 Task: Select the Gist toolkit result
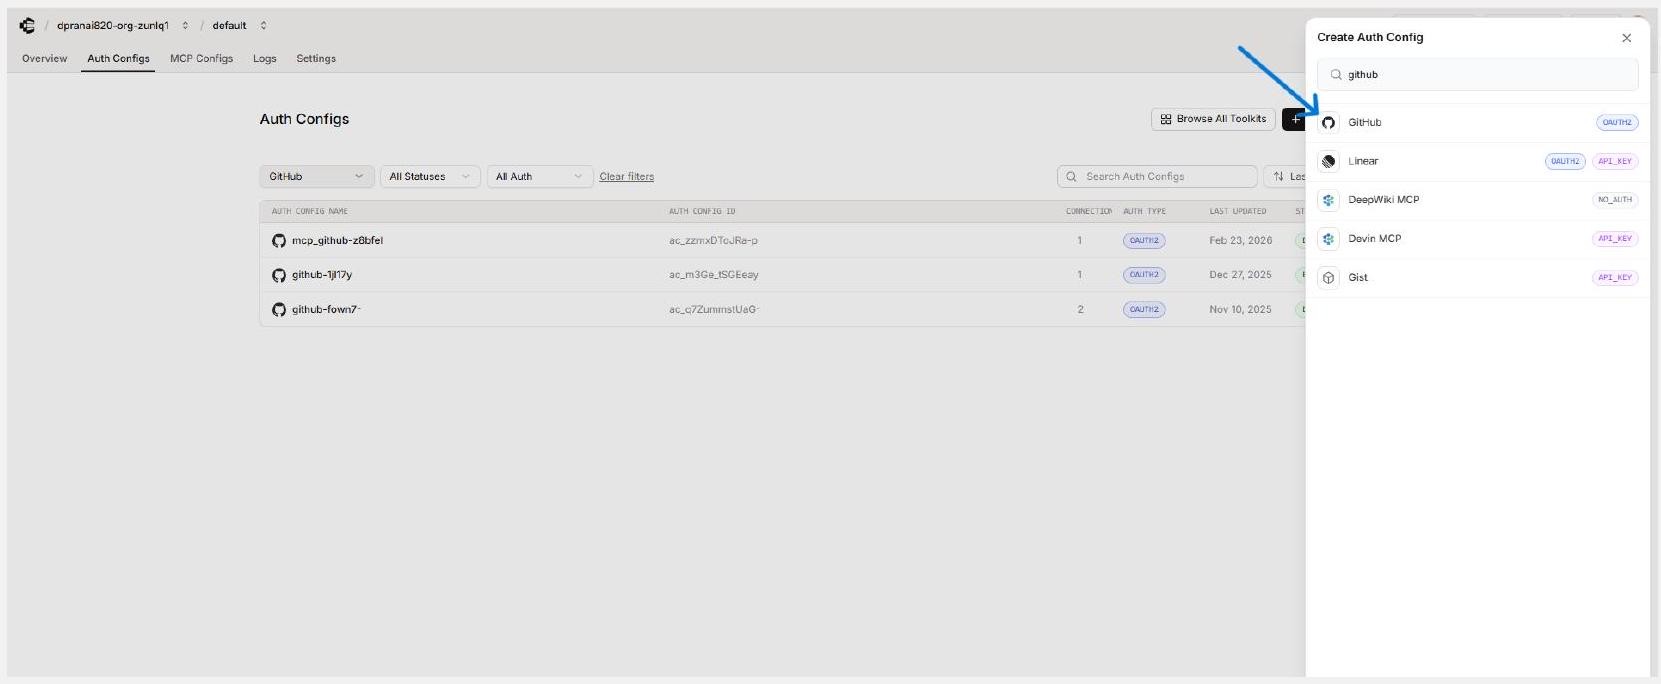pyautogui.click(x=1477, y=278)
